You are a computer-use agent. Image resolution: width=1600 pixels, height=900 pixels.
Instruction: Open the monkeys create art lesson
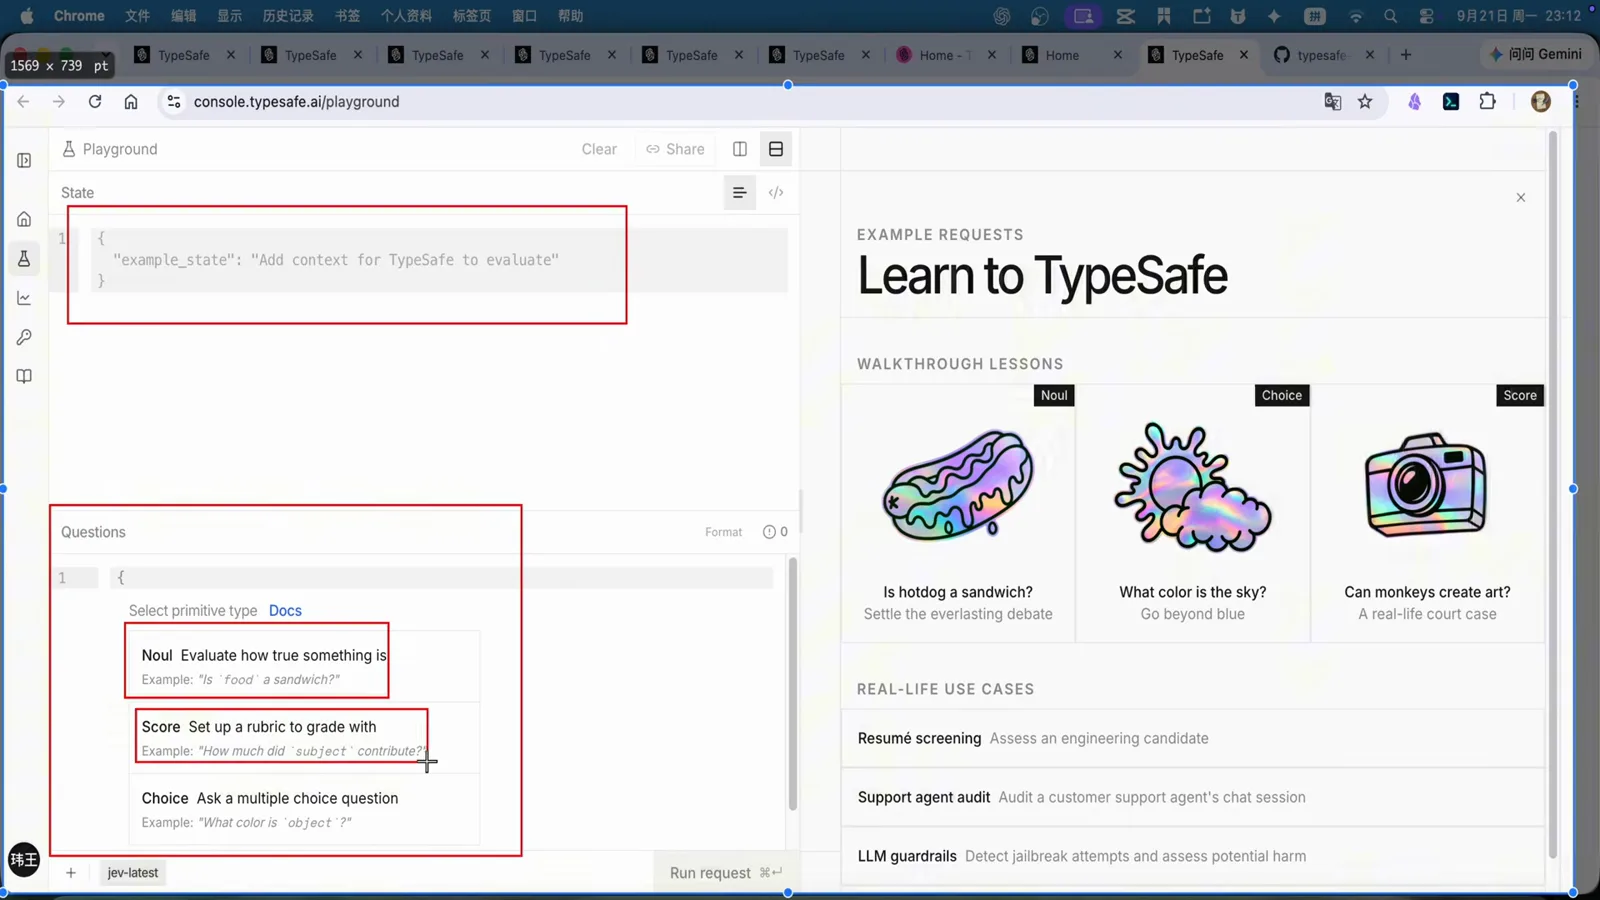coord(1427,513)
